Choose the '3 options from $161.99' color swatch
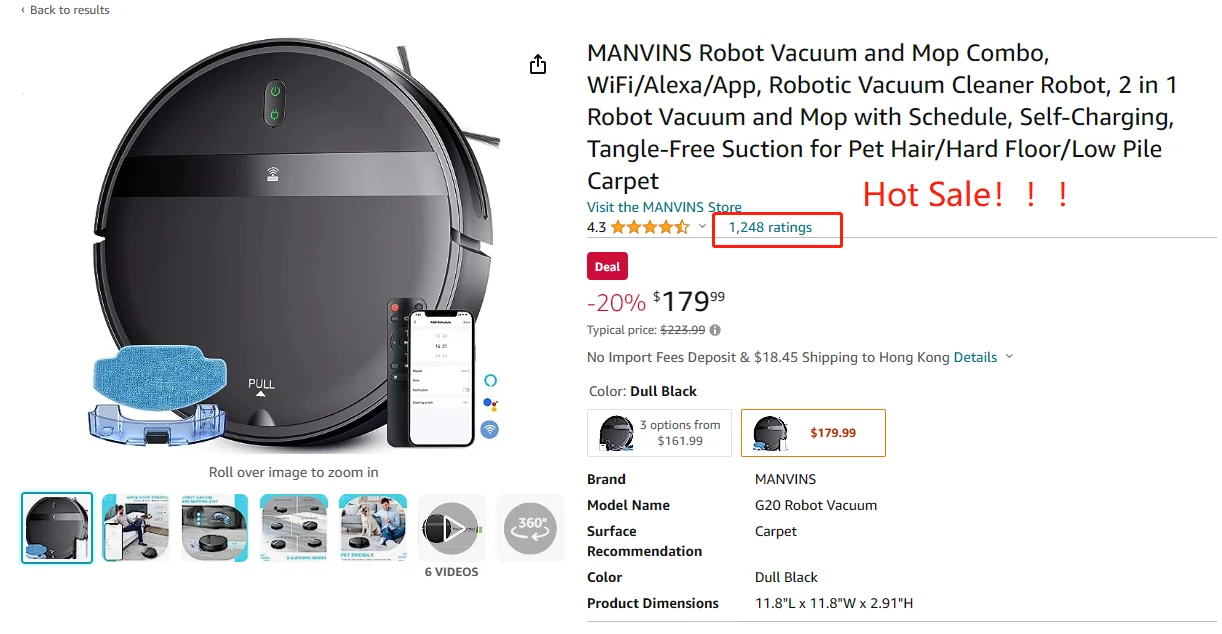Viewport: 1222px width, 634px height. tap(659, 433)
